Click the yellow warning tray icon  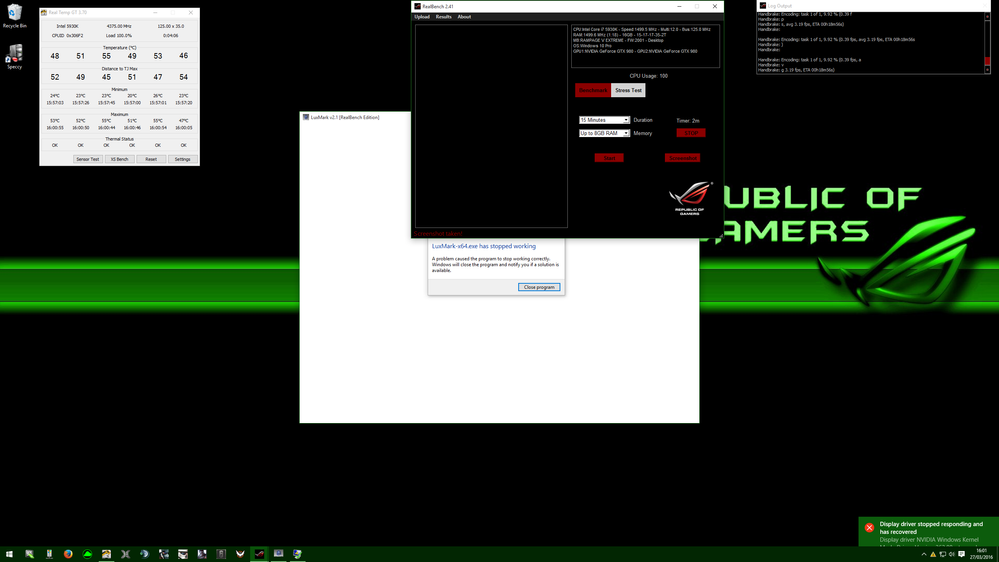[x=933, y=554]
